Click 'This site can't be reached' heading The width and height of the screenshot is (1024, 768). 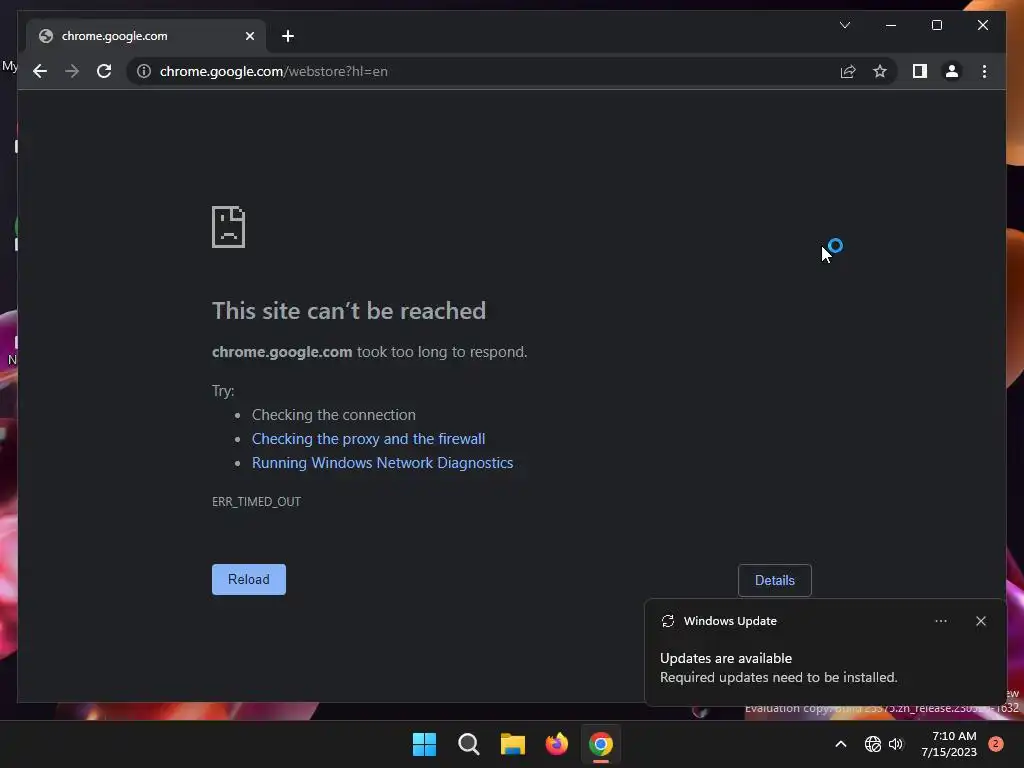tap(349, 311)
